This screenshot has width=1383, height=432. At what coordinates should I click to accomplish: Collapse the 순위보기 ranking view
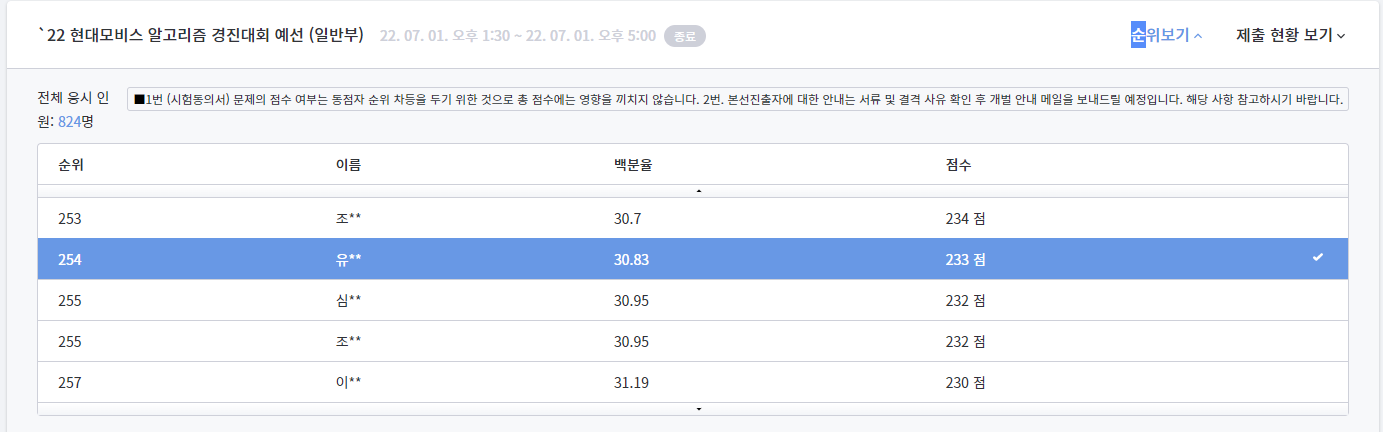tap(1166, 35)
